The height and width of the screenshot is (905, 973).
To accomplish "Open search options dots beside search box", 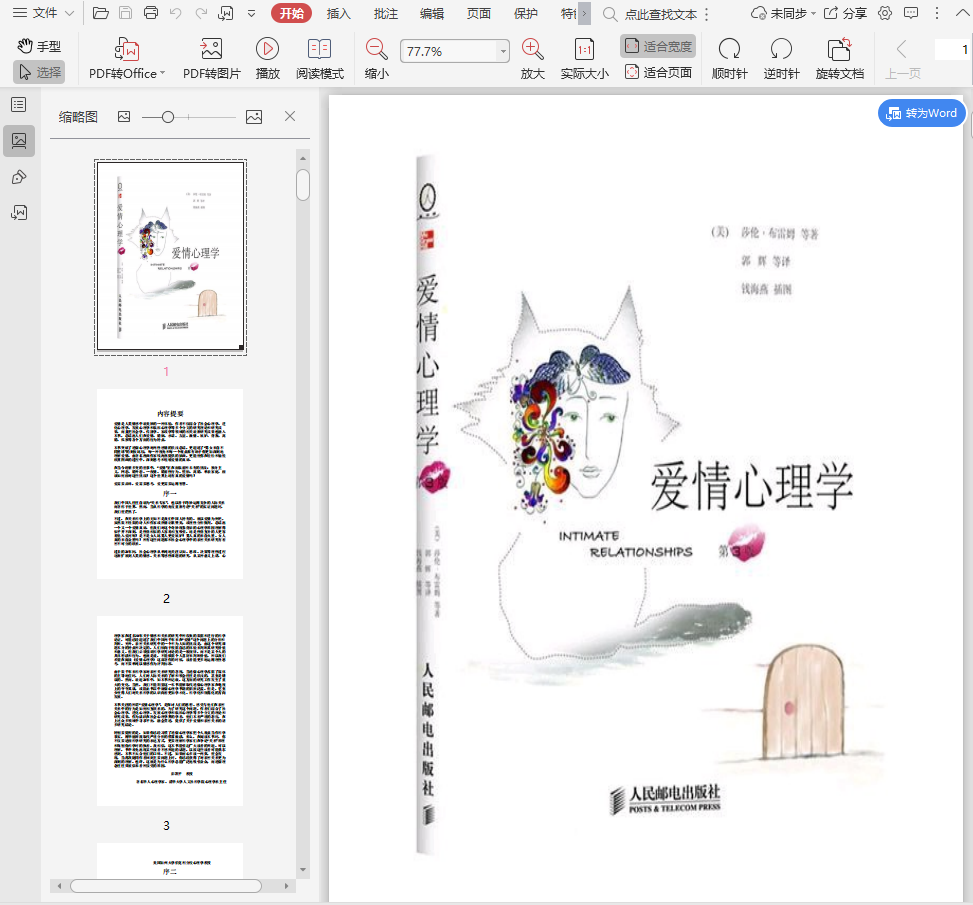I will coord(707,14).
